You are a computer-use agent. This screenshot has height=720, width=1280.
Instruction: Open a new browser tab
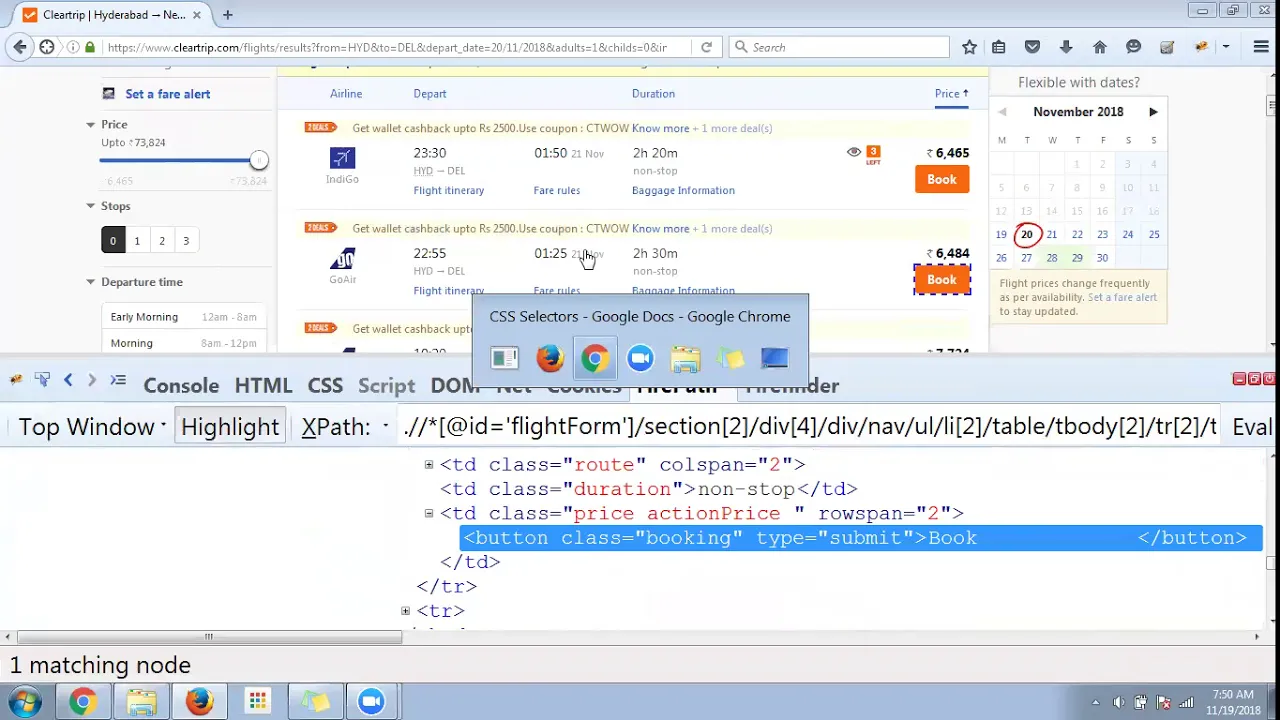coord(228,15)
